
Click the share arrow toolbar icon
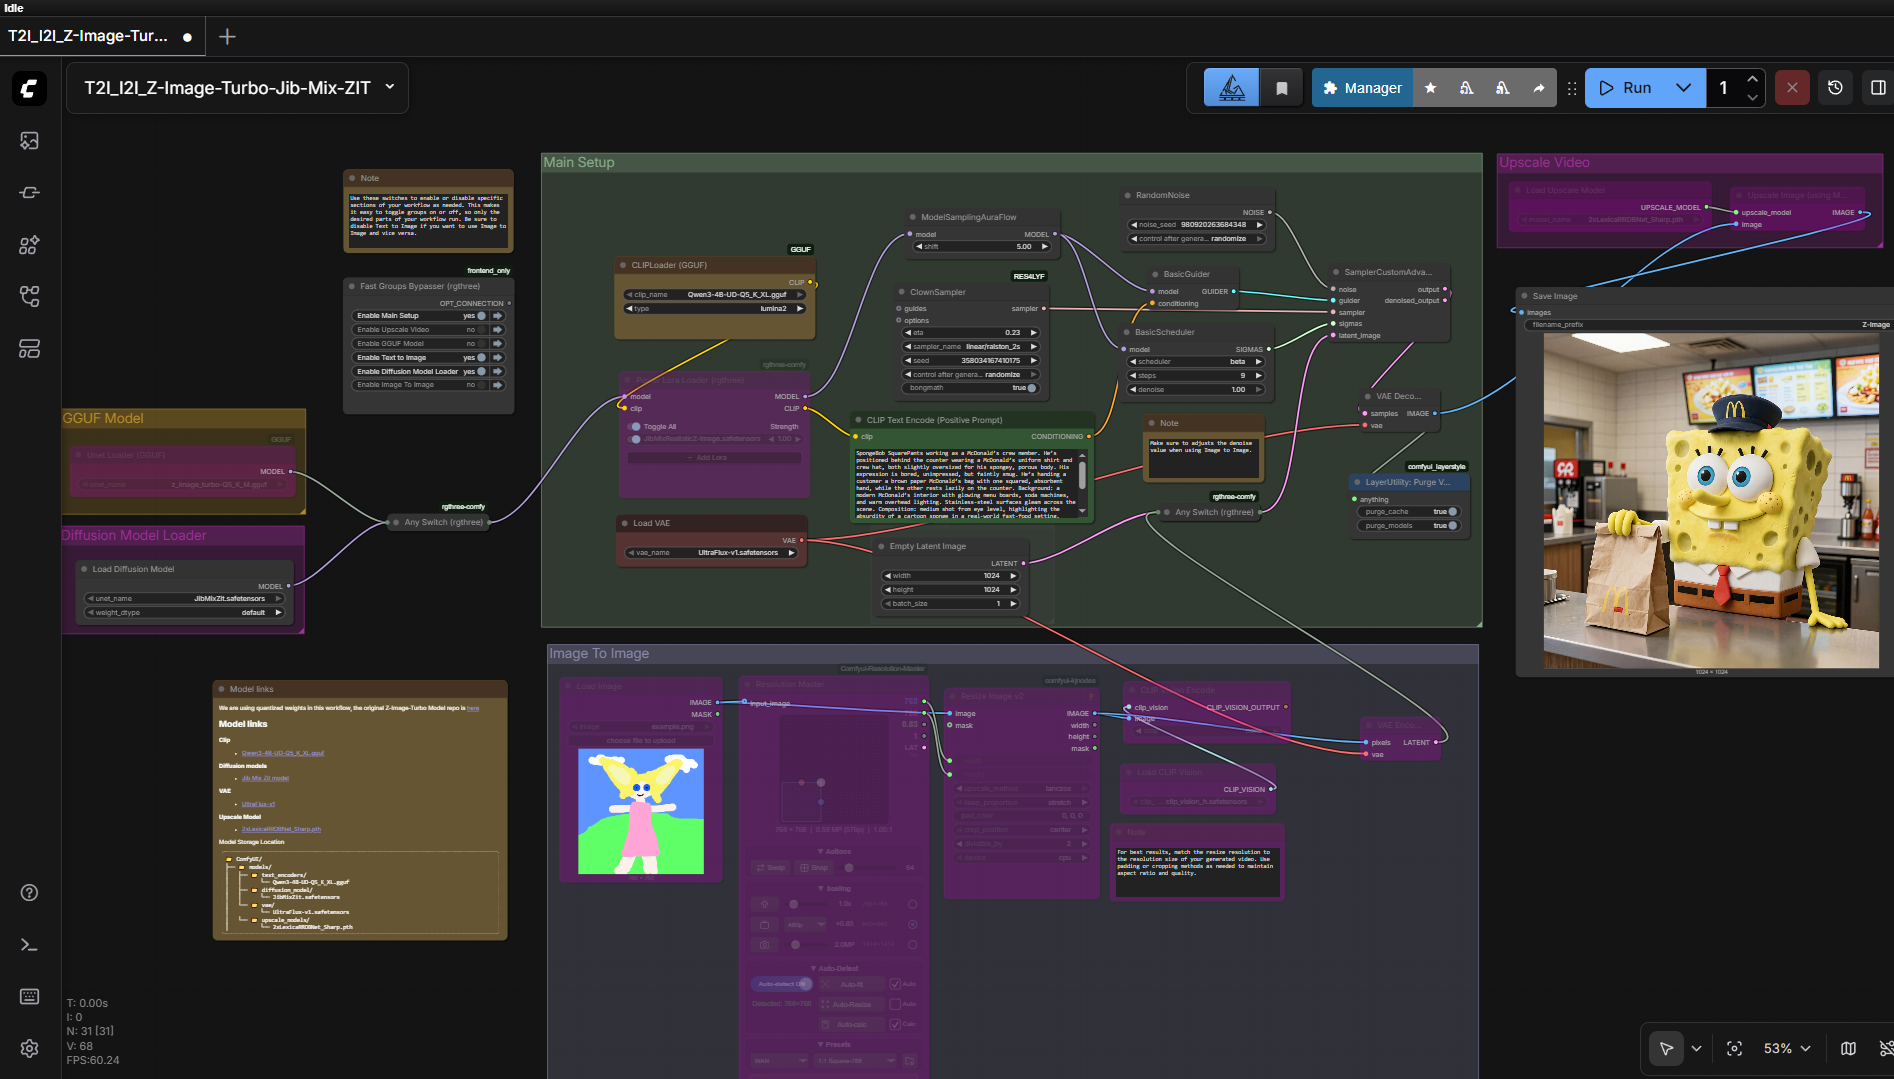pyautogui.click(x=1539, y=88)
